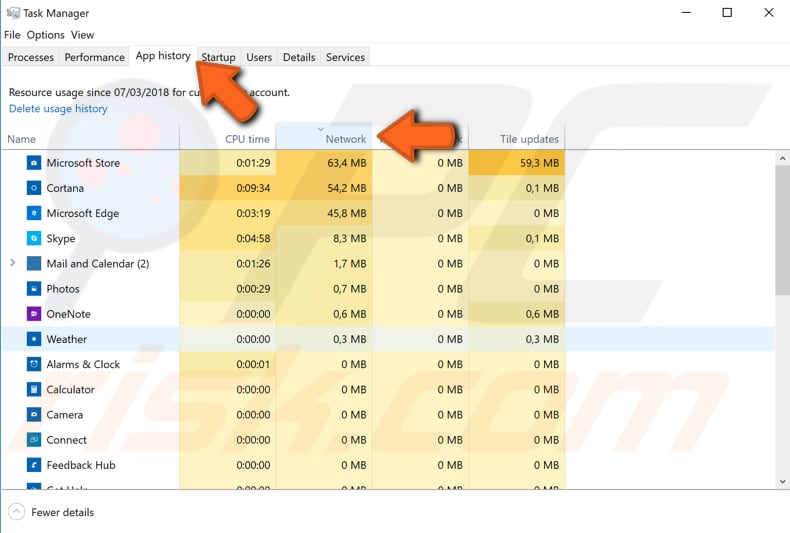Select the Microsoft Edge icon
Image resolution: width=790 pixels, height=533 pixels.
(x=34, y=213)
